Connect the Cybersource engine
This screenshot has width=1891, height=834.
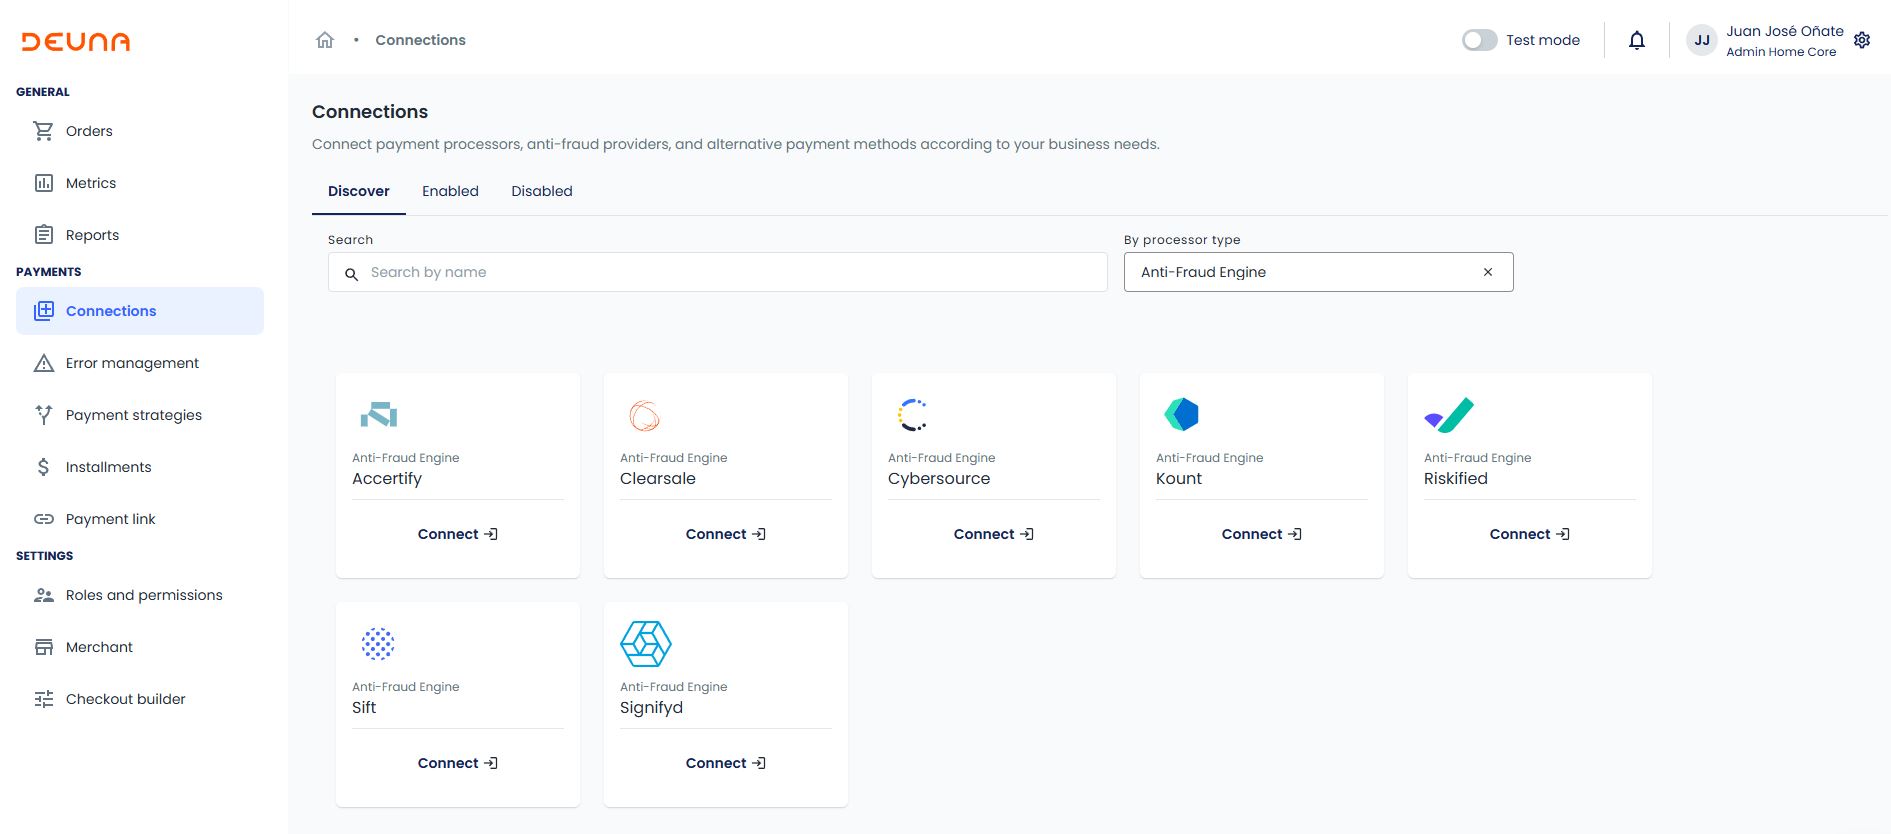(x=994, y=534)
